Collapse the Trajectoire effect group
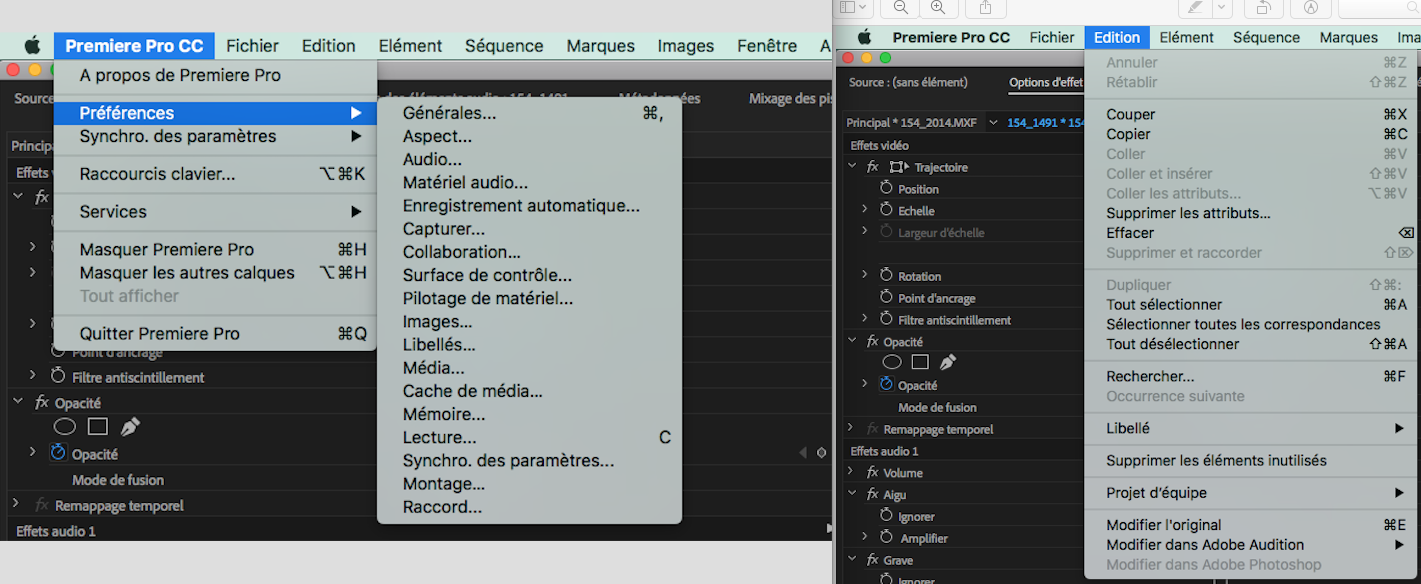Viewport: 1421px width, 584px height. point(852,167)
